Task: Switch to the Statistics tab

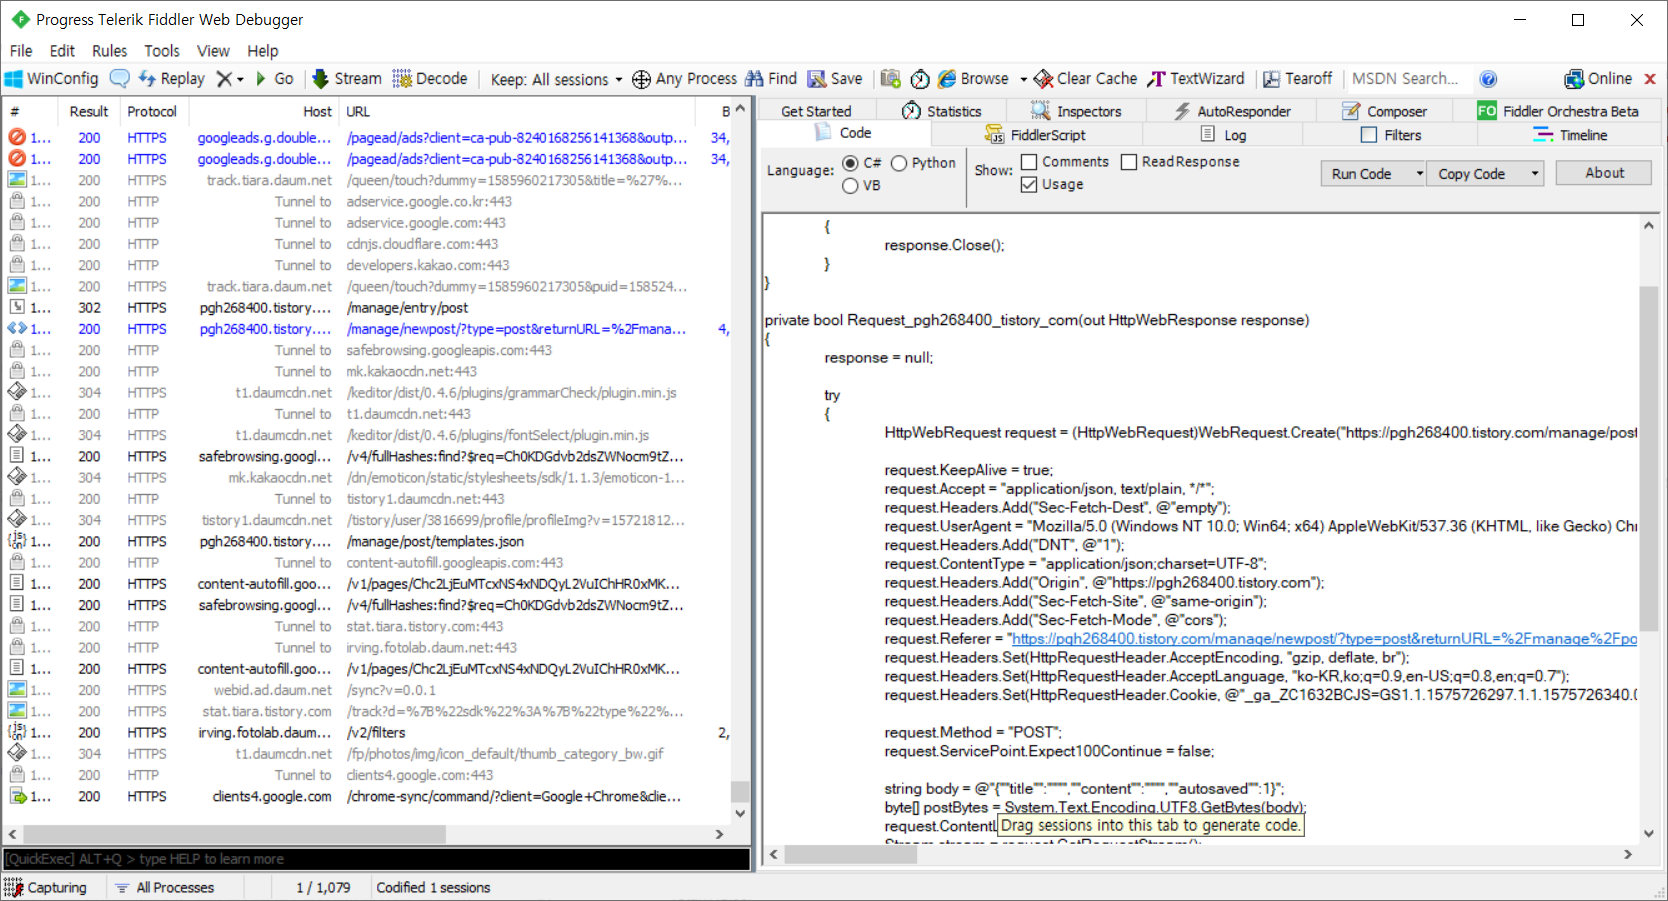Action: coord(941,111)
